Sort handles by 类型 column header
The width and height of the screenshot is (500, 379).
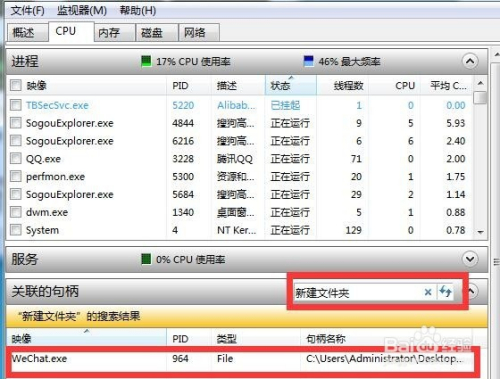click(256, 339)
